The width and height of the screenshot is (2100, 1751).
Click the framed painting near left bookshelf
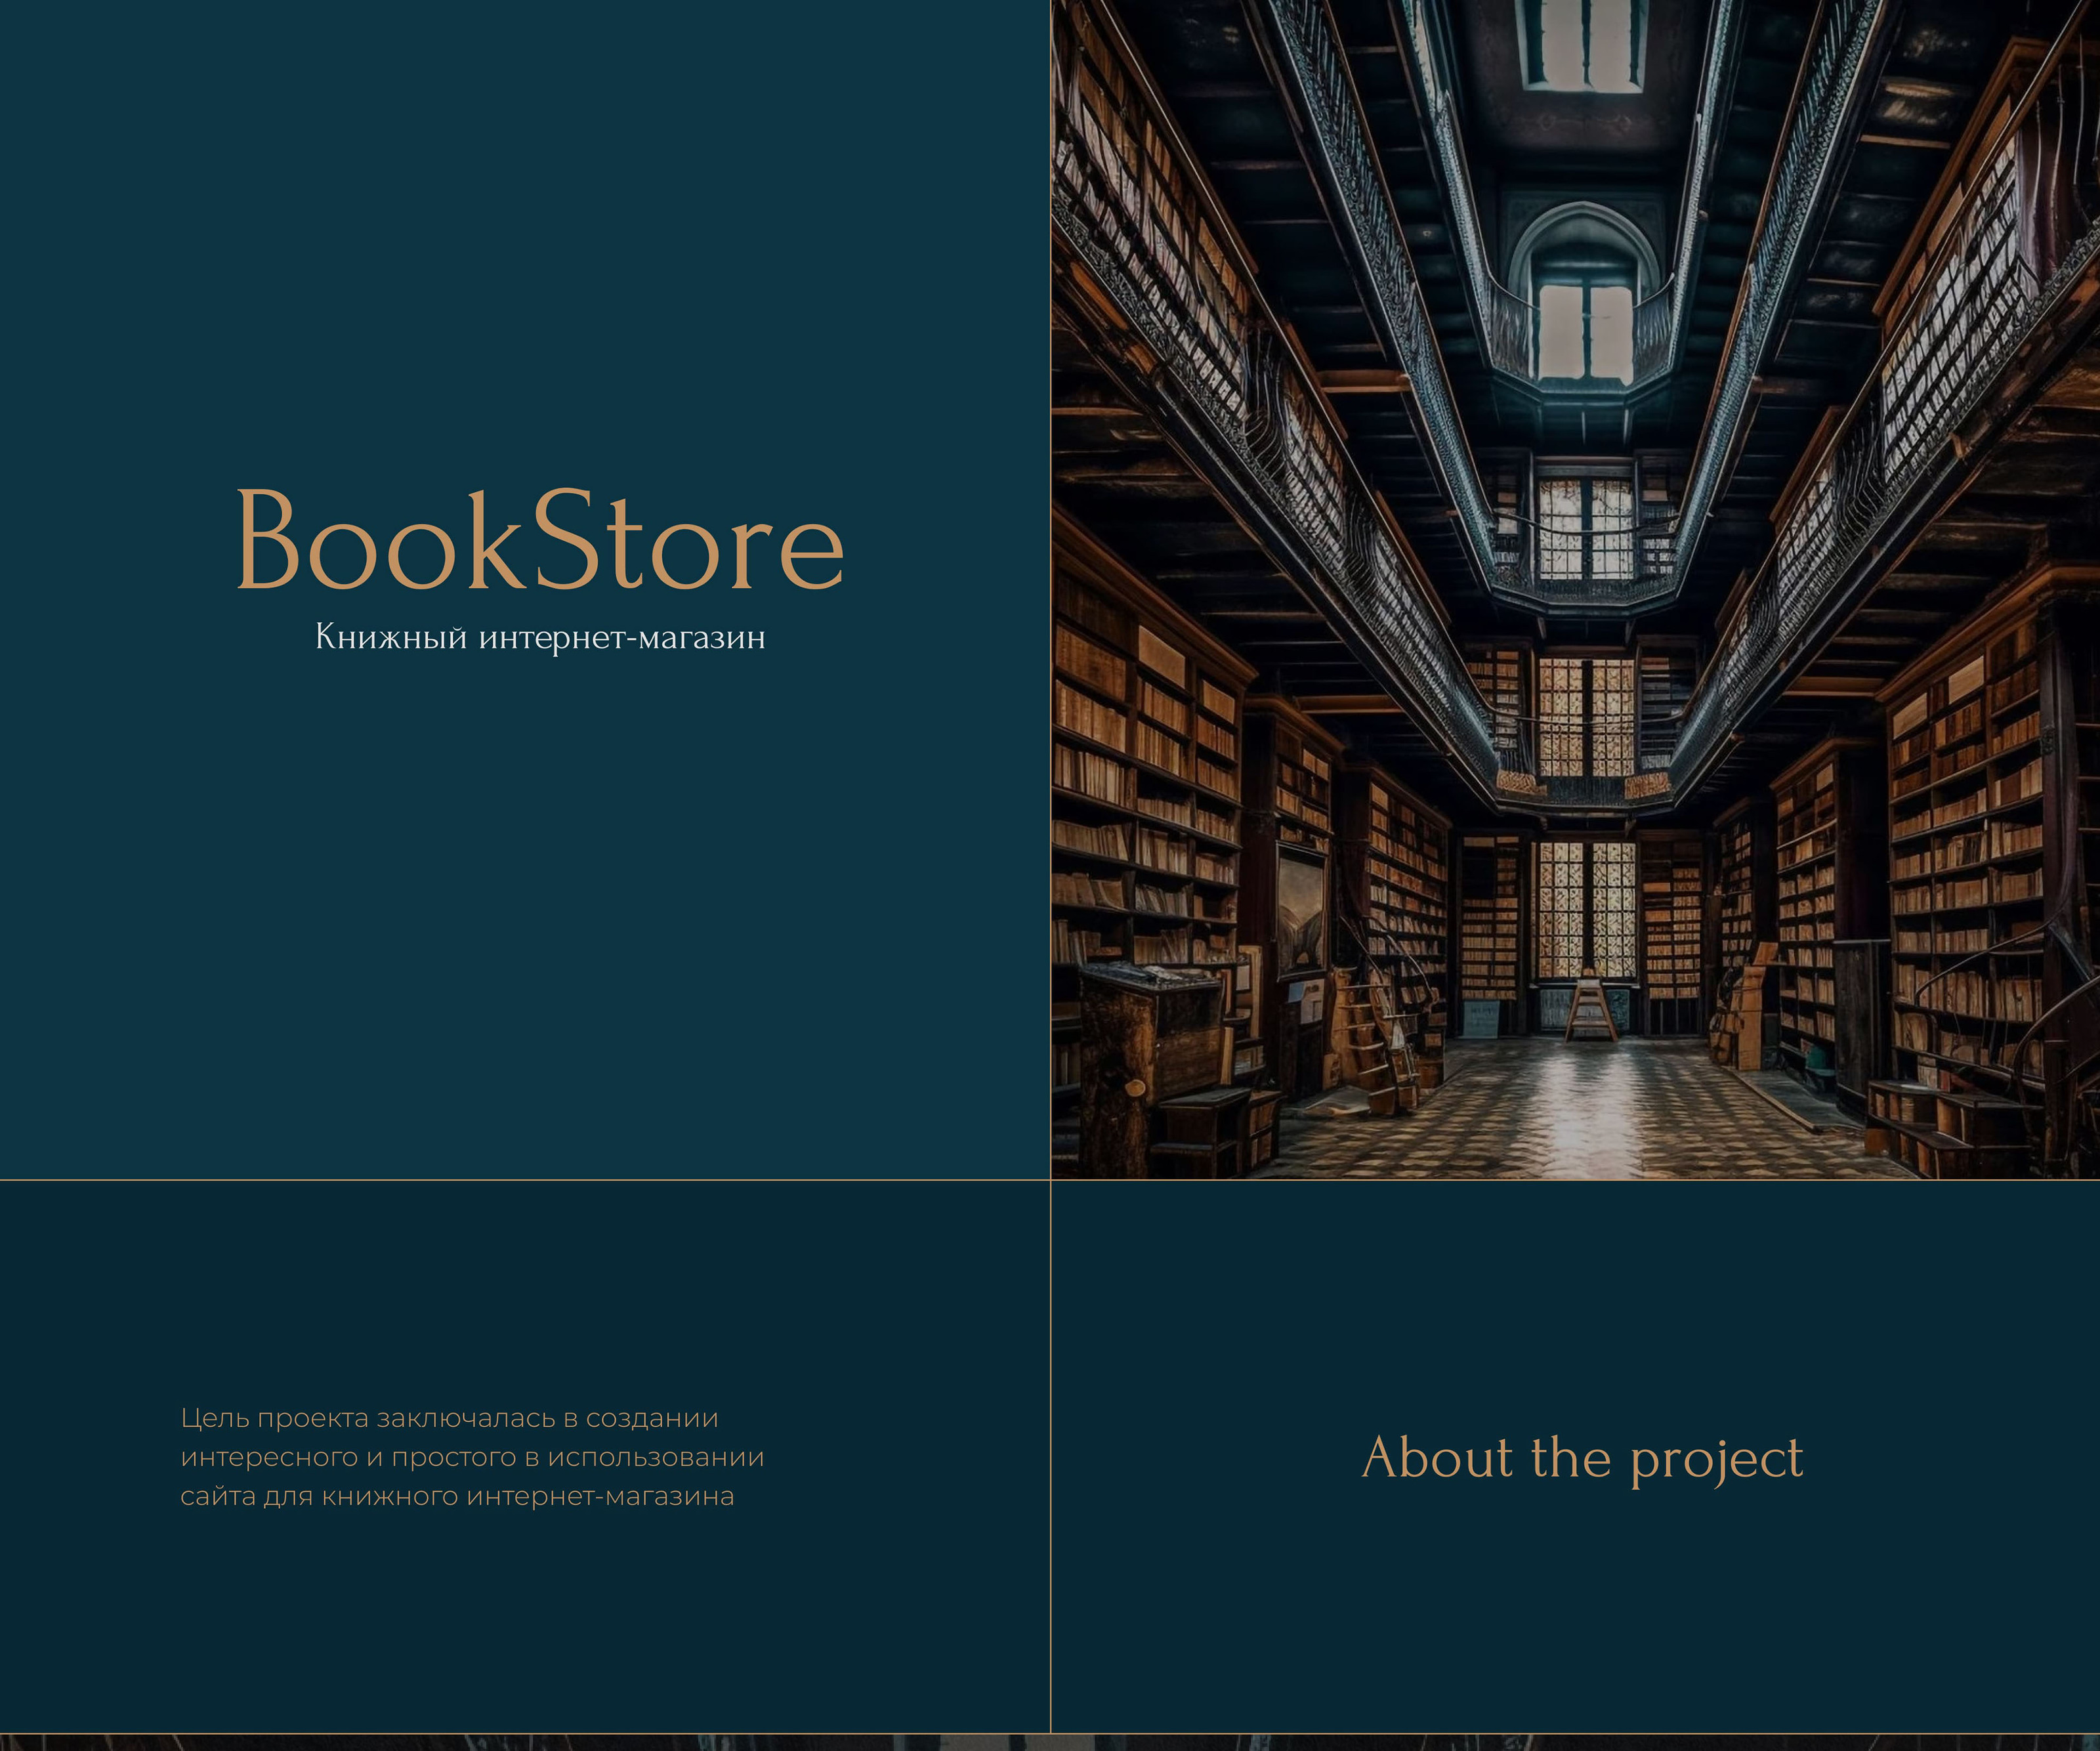[1302, 910]
